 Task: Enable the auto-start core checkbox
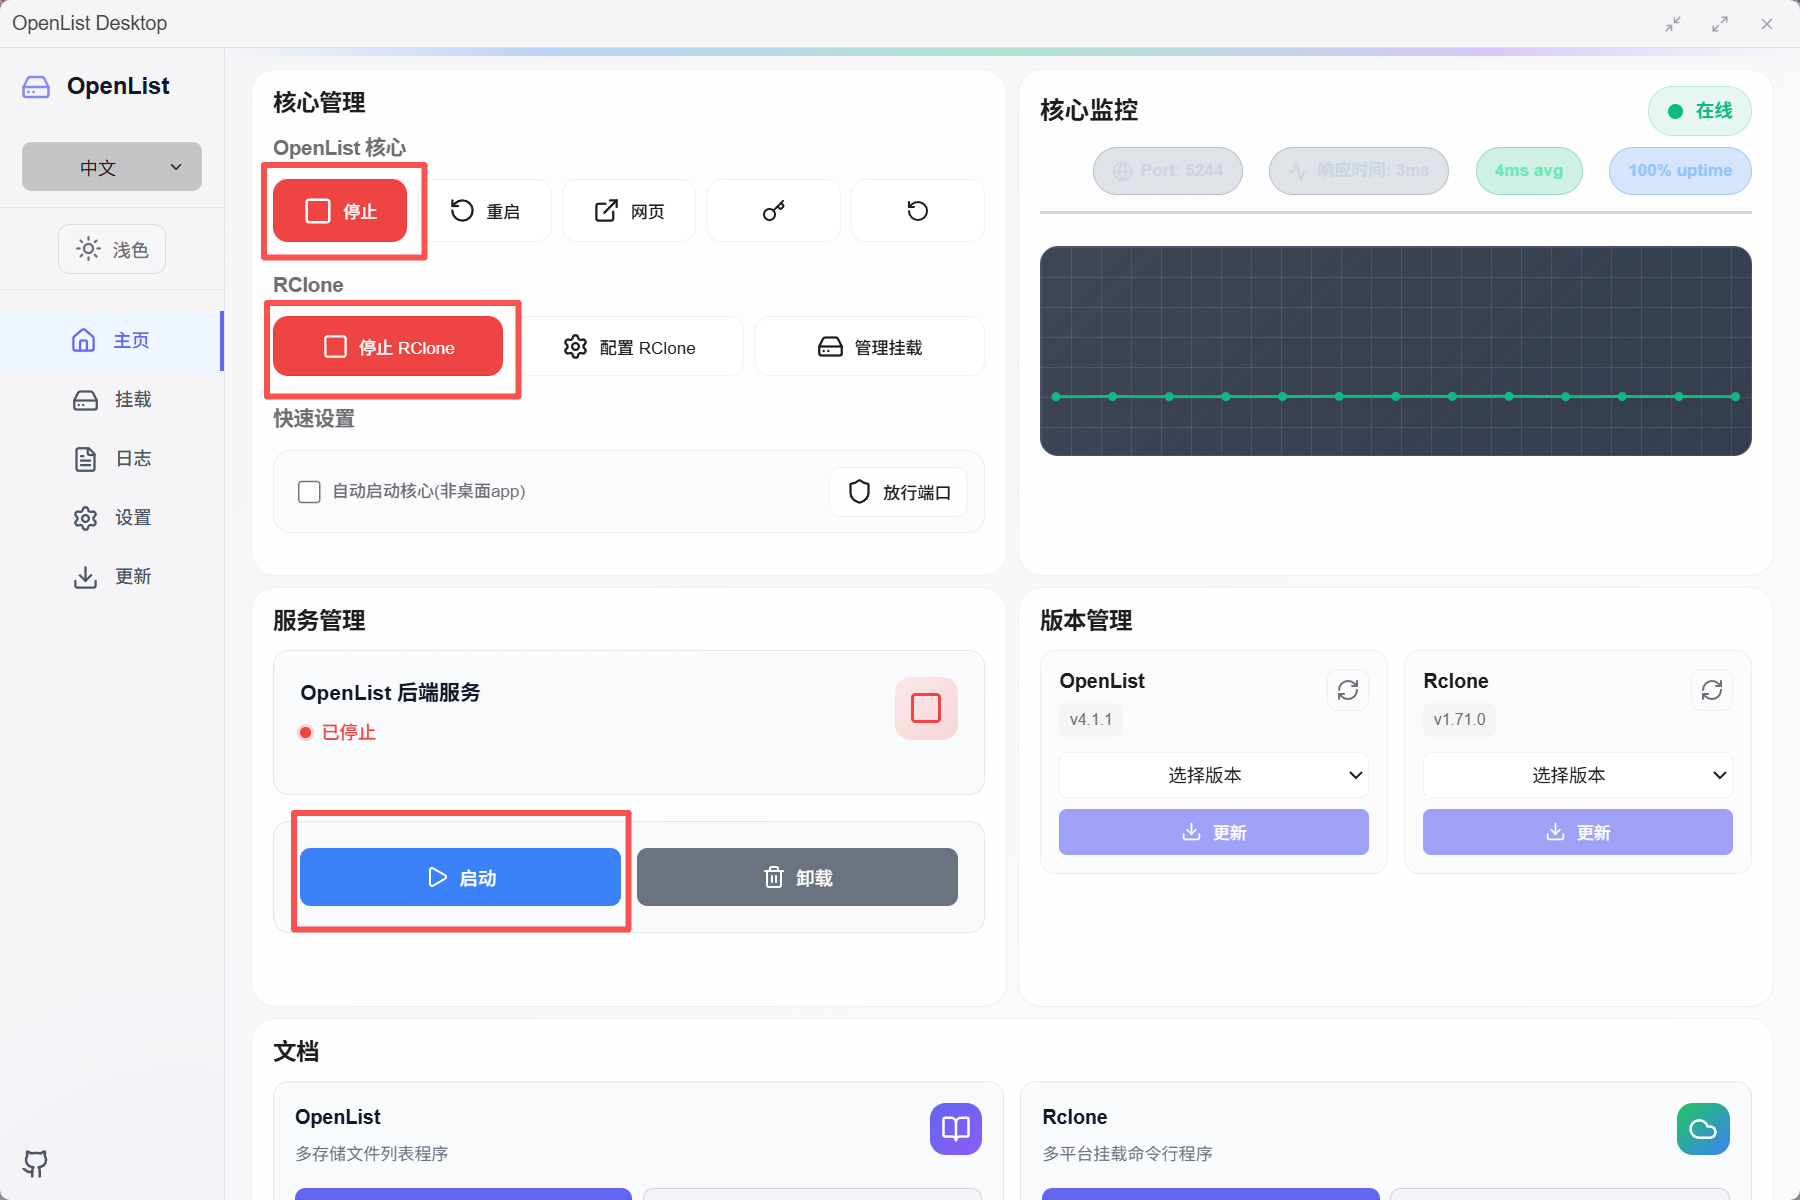(x=309, y=492)
